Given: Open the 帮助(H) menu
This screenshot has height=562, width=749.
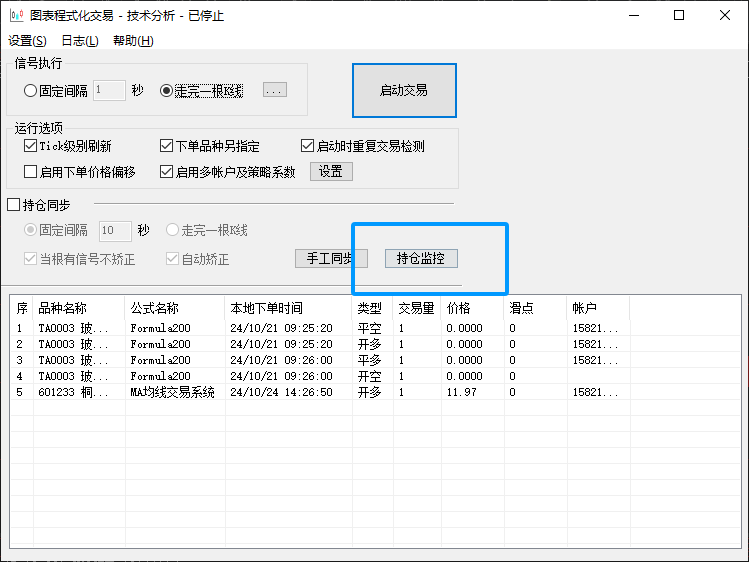Looking at the screenshot, I should click(133, 41).
